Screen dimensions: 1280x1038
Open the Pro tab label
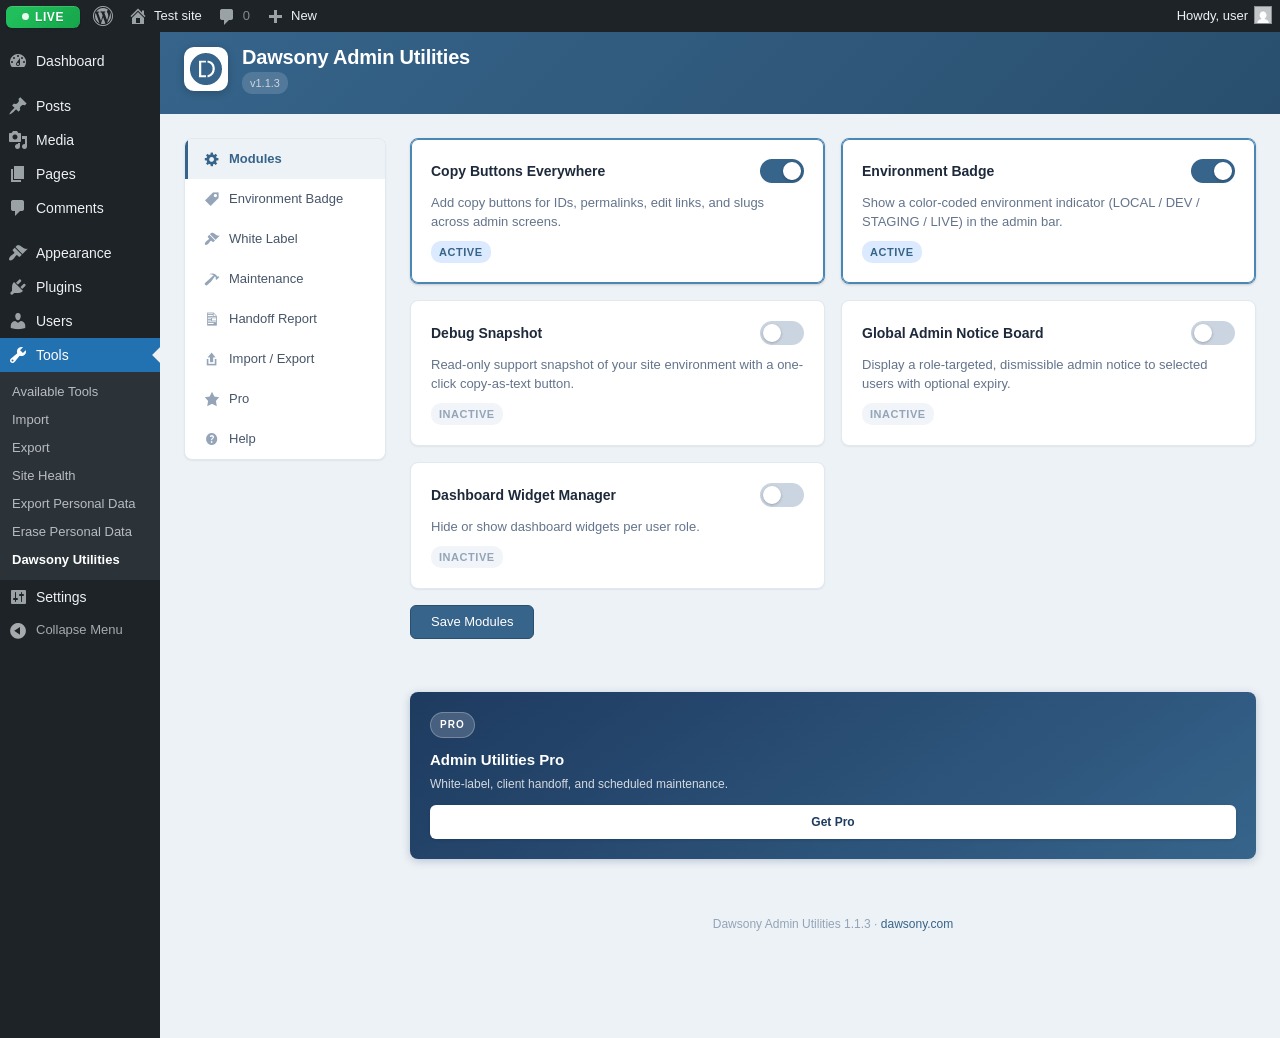point(239,399)
